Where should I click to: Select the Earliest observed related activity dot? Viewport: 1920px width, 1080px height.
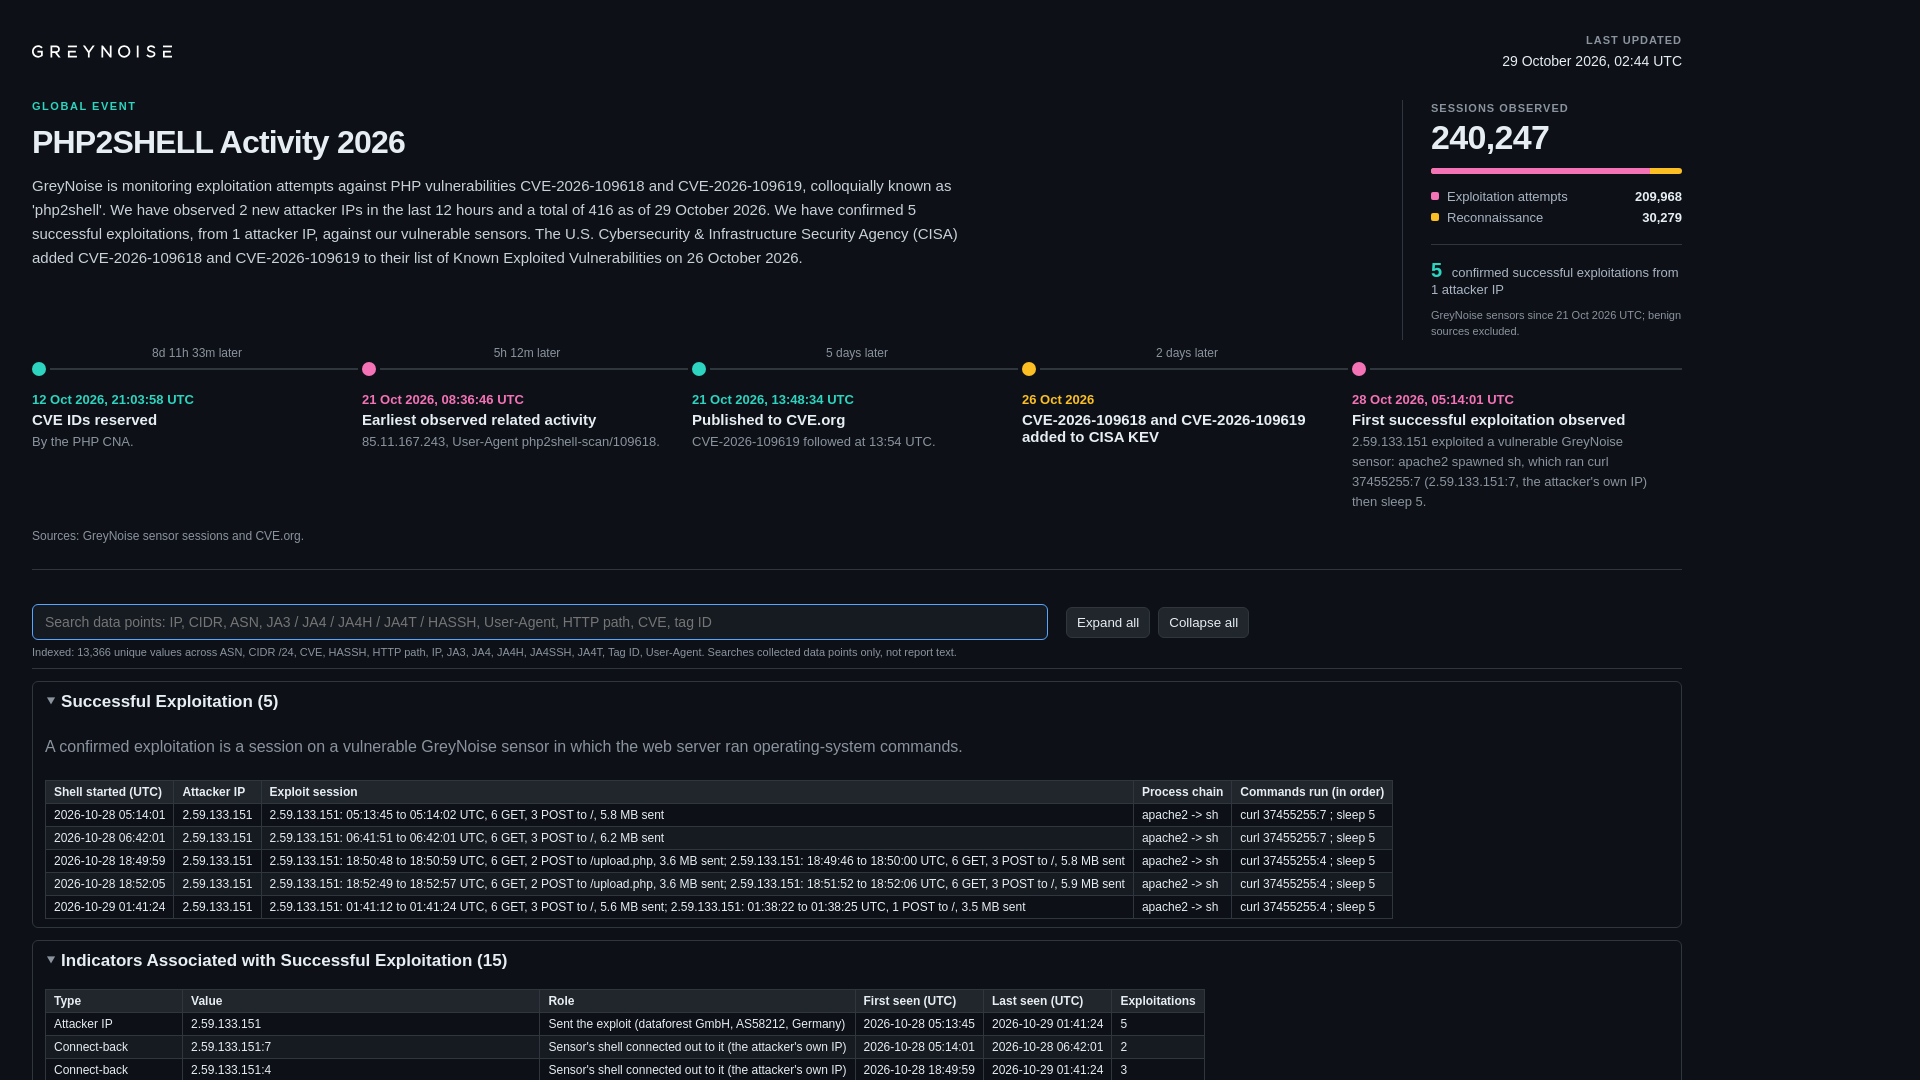coord(369,369)
